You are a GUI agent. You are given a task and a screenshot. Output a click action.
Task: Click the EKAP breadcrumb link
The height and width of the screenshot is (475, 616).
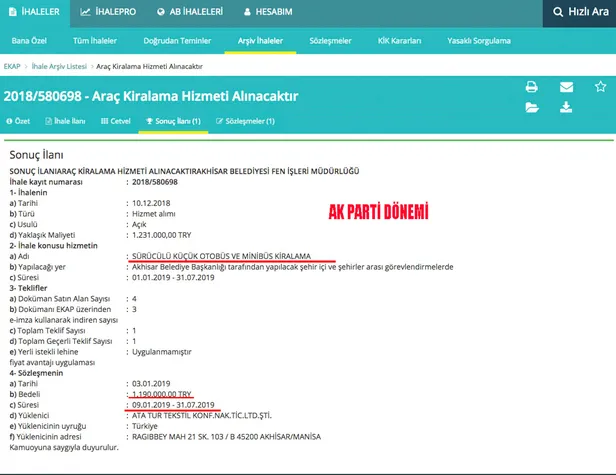tap(12, 66)
